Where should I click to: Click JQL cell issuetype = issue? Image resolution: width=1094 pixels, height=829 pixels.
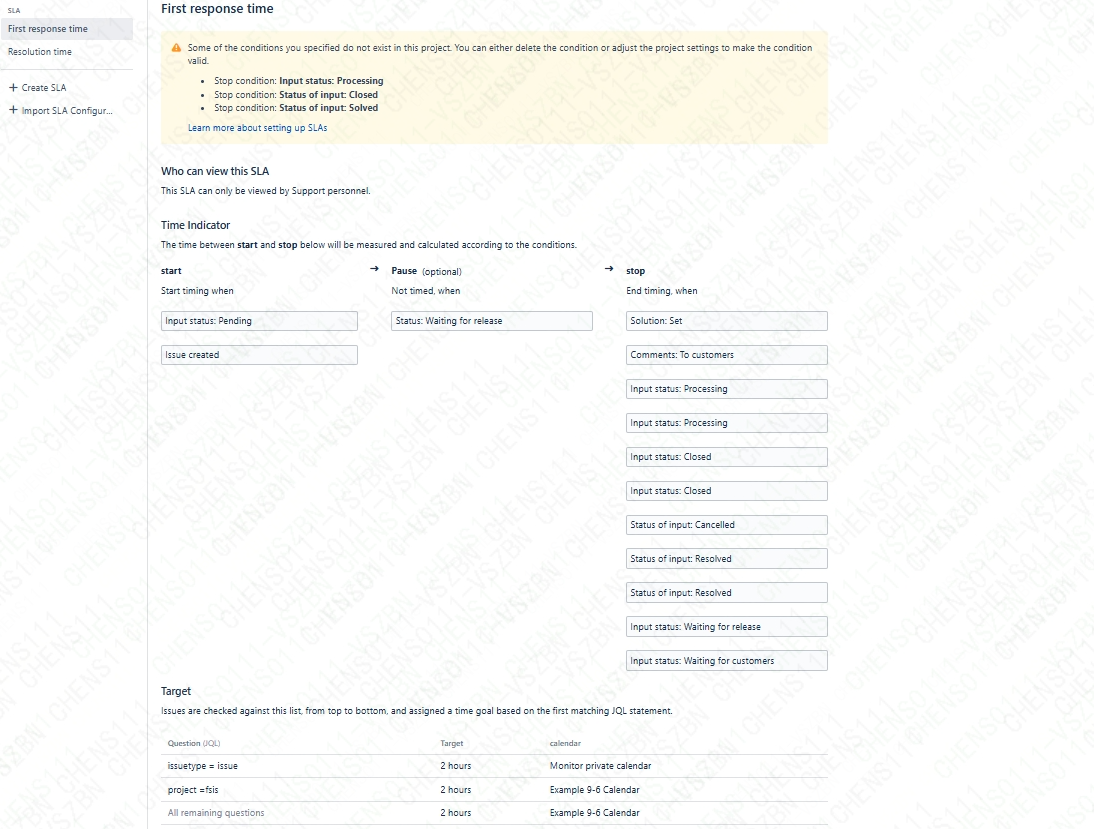pos(202,766)
